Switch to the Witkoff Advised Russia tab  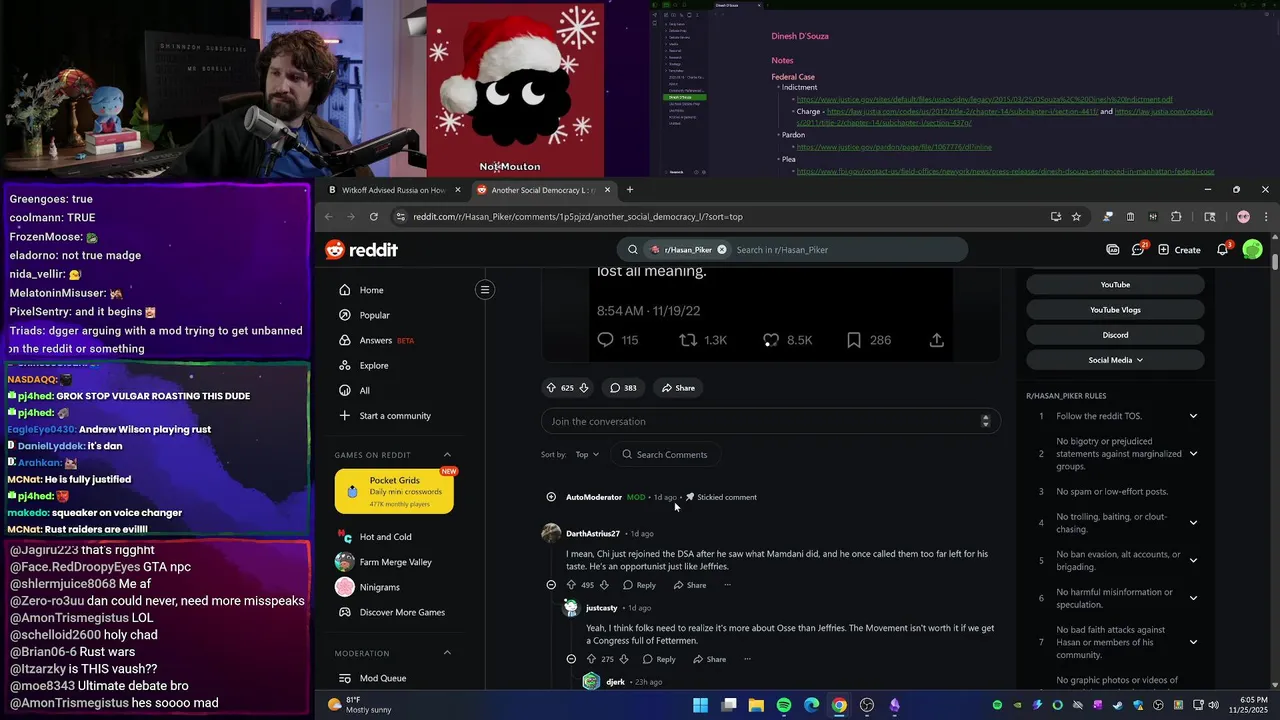(x=393, y=190)
